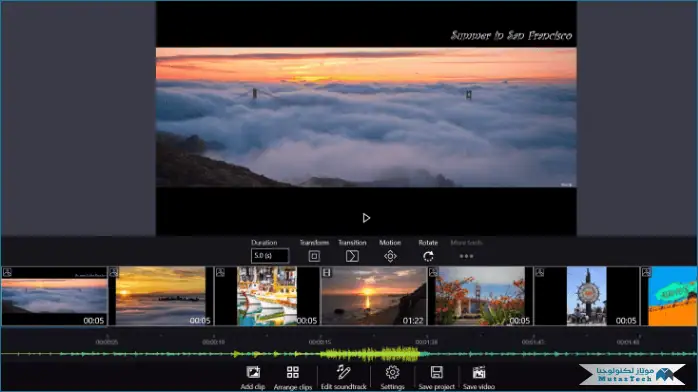Click the Rotate icon

[428, 256]
